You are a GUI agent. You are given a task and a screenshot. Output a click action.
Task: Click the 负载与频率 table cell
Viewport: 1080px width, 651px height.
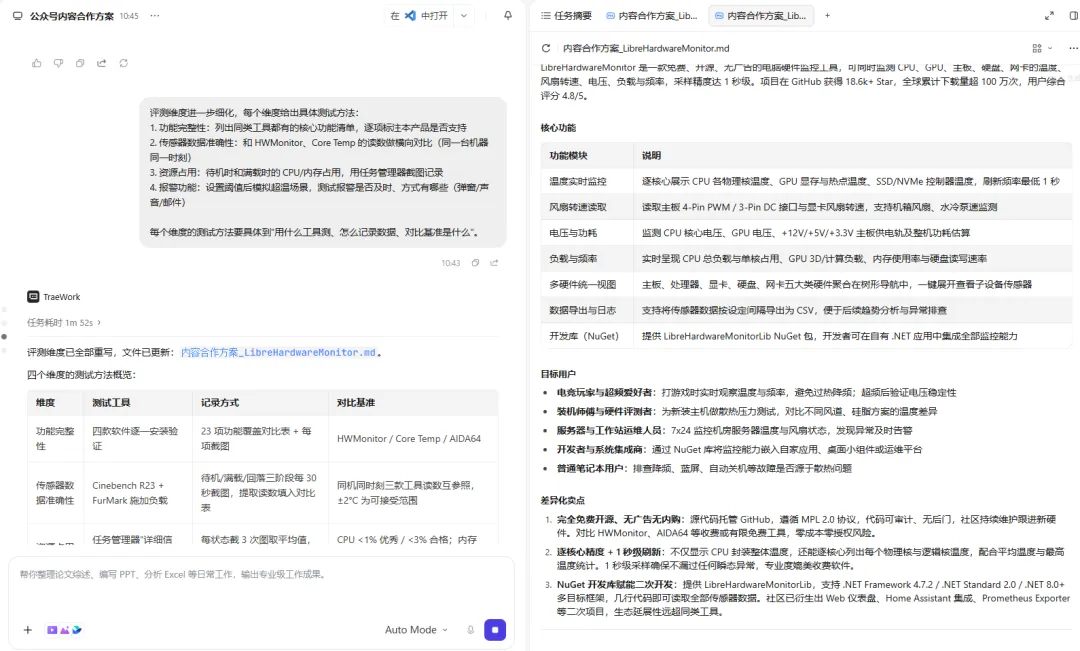(587, 258)
